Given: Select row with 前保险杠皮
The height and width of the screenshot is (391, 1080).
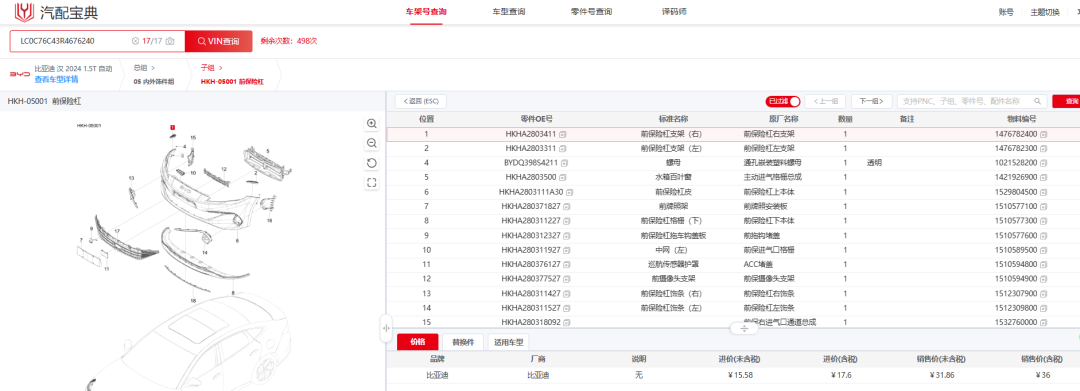Looking at the screenshot, I should (733, 192).
